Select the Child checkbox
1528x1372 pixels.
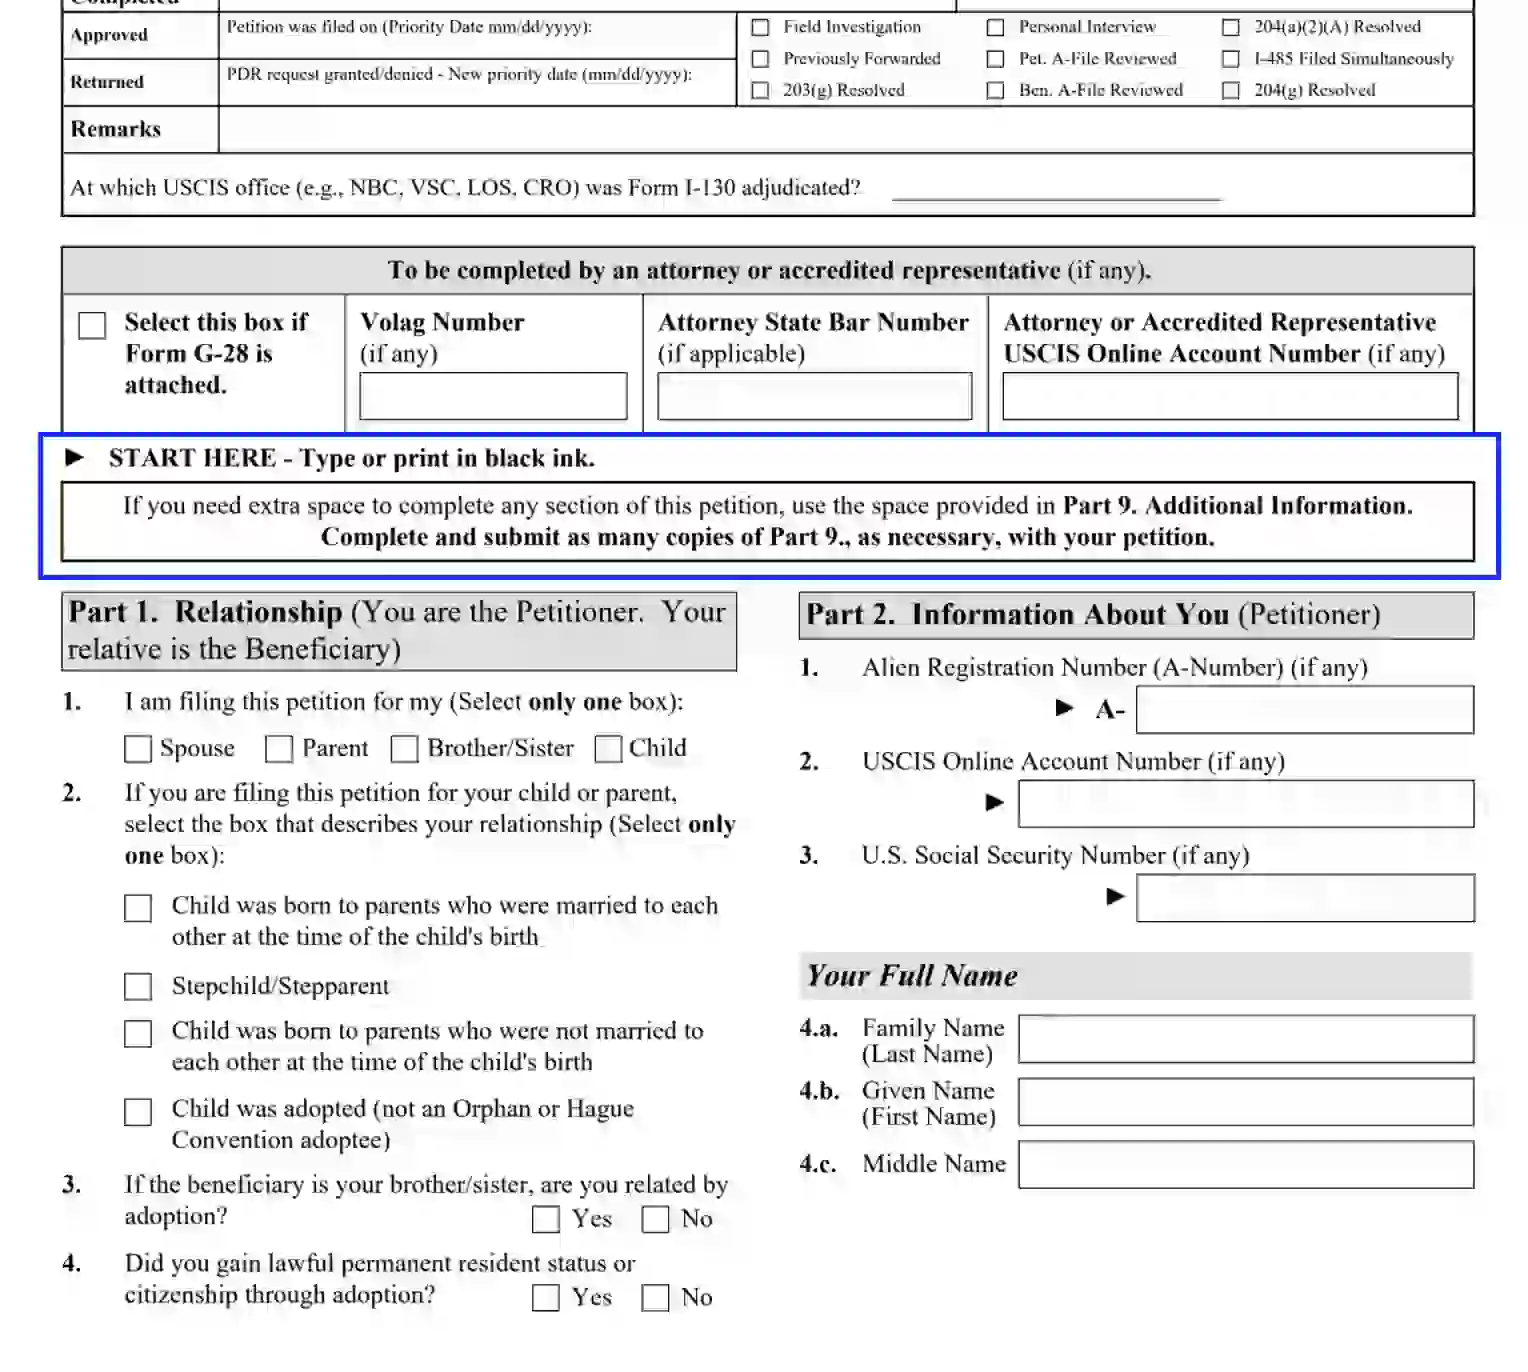pyautogui.click(x=608, y=749)
